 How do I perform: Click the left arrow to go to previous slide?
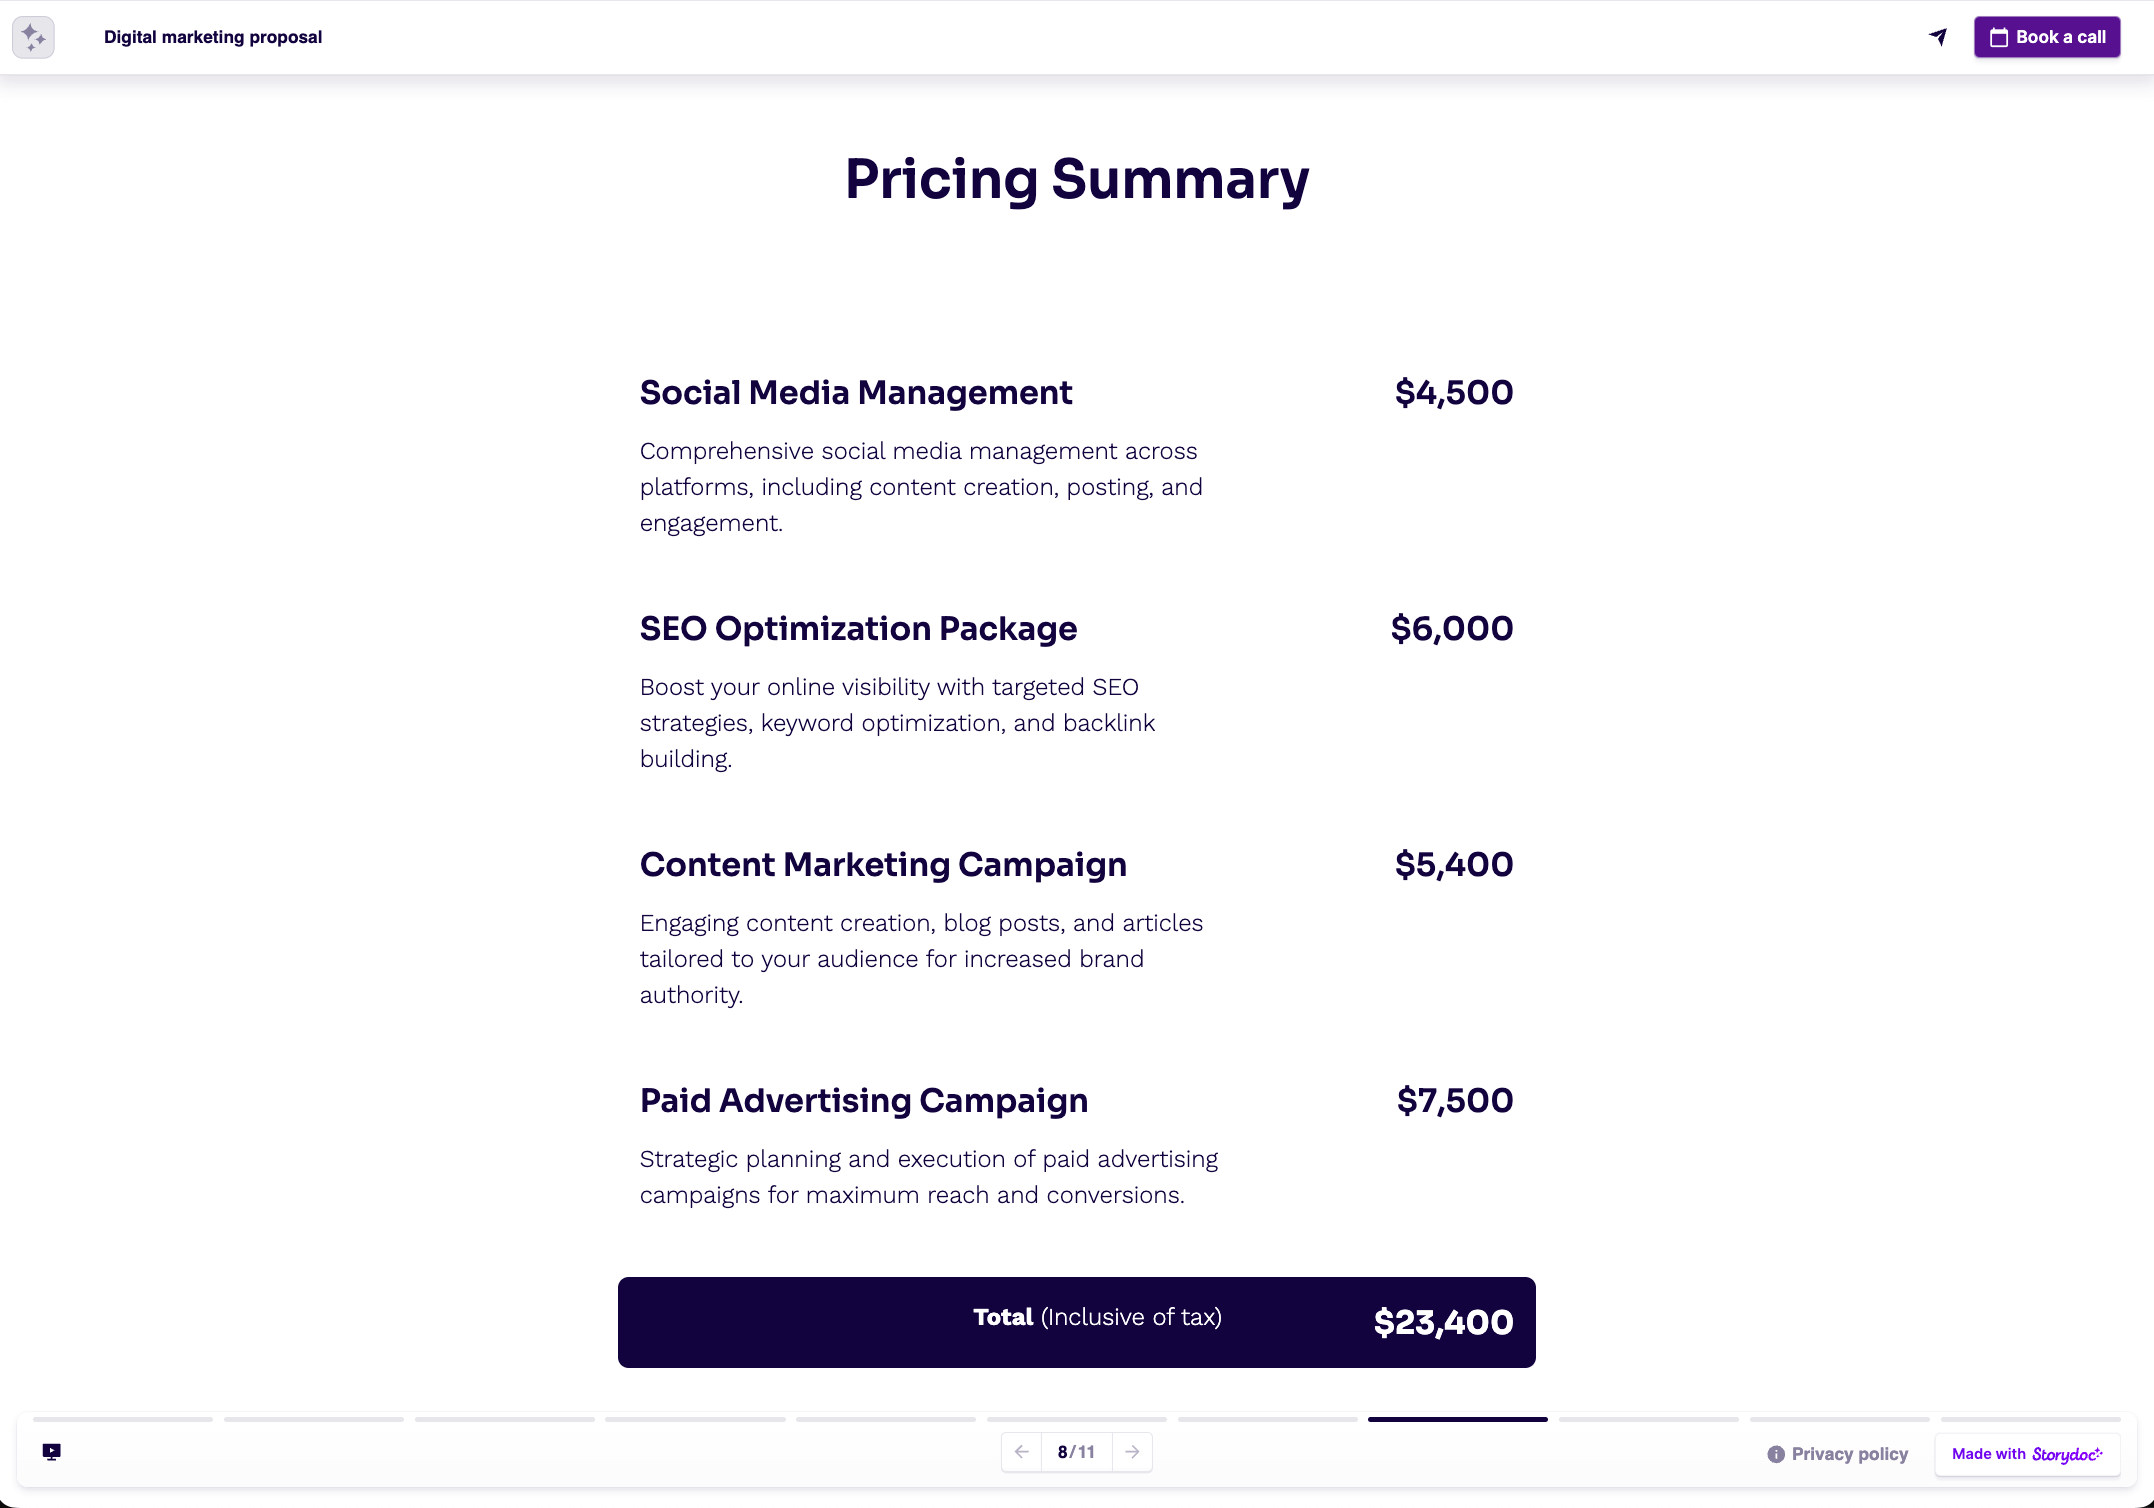1021,1451
